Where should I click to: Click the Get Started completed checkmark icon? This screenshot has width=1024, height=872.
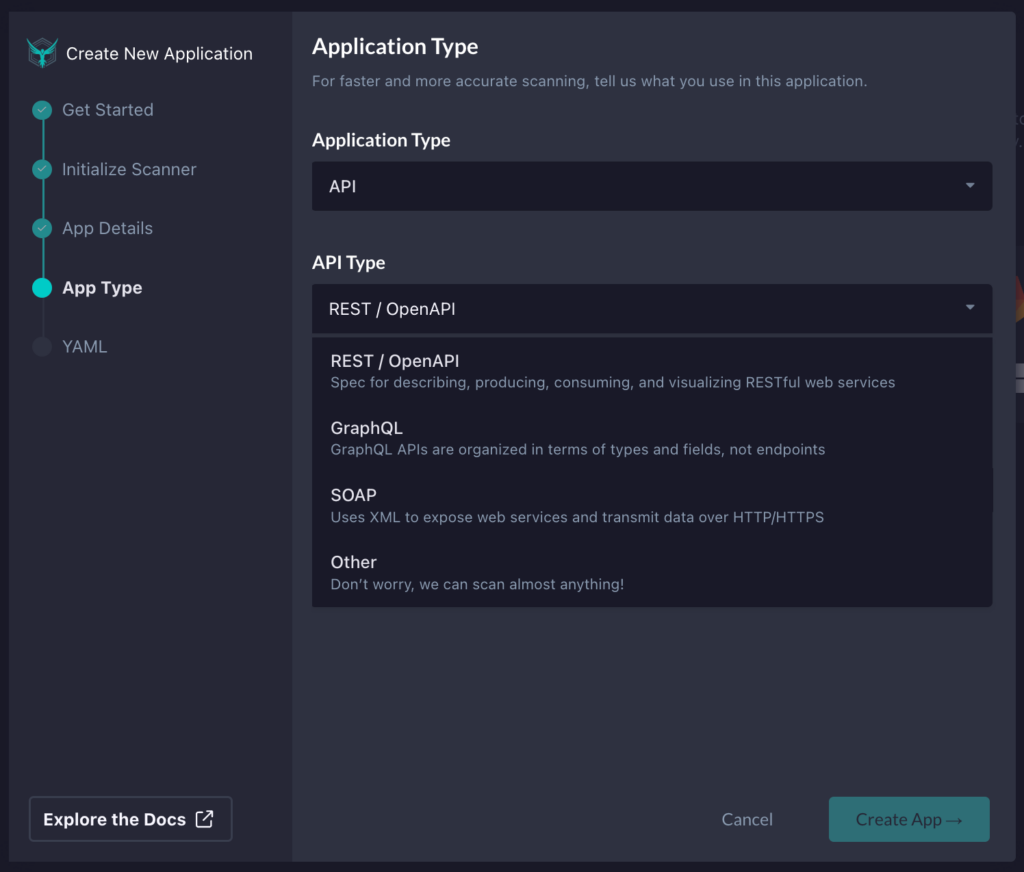(x=41, y=110)
